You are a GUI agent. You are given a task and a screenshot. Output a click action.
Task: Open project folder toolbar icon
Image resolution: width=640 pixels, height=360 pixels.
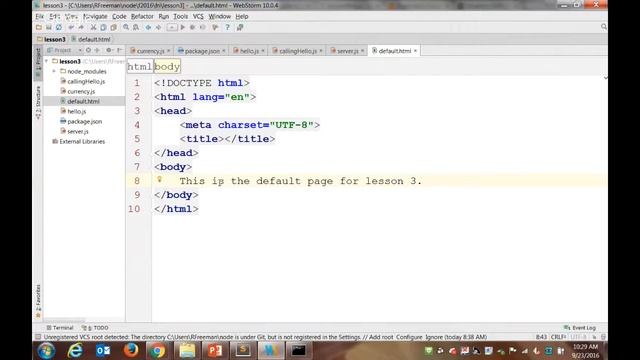tap(39, 27)
